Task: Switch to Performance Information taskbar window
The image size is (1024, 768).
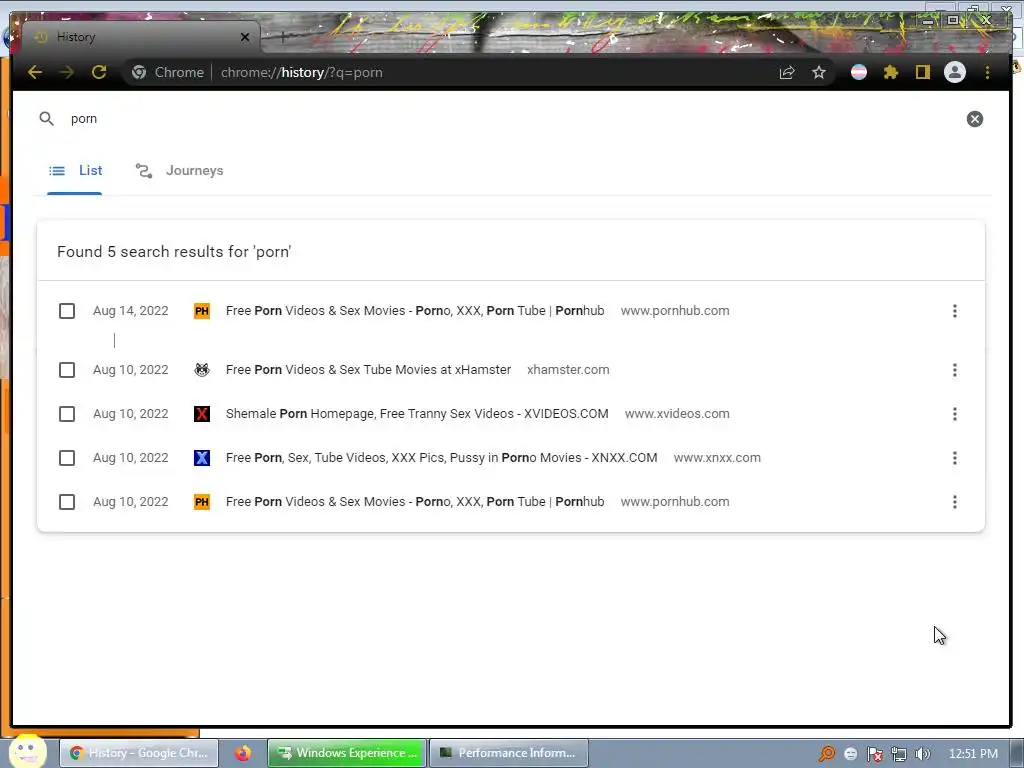Action: coord(509,753)
